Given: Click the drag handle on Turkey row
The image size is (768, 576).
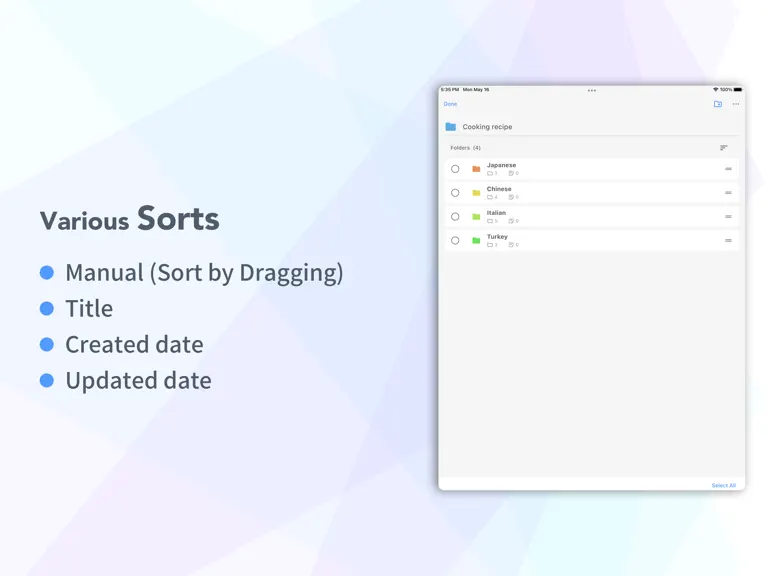Looking at the screenshot, I should [x=728, y=240].
